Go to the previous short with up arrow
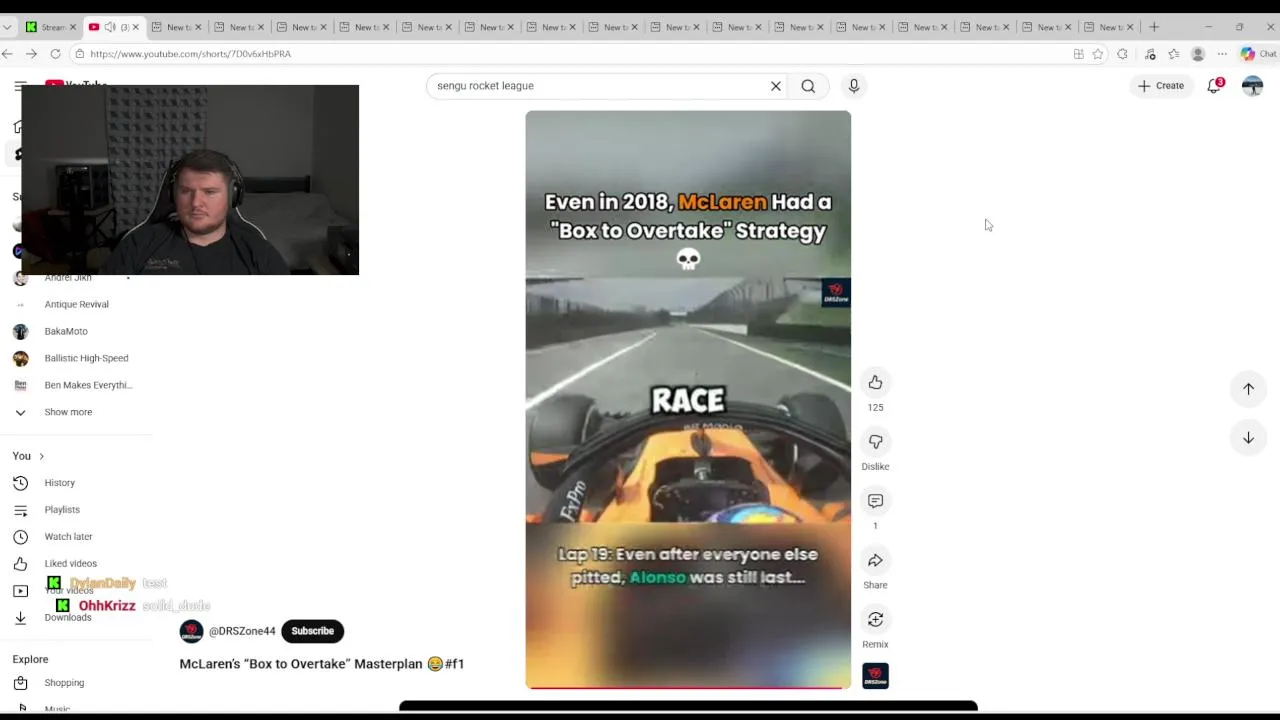Image resolution: width=1280 pixels, height=720 pixels. [x=1248, y=389]
